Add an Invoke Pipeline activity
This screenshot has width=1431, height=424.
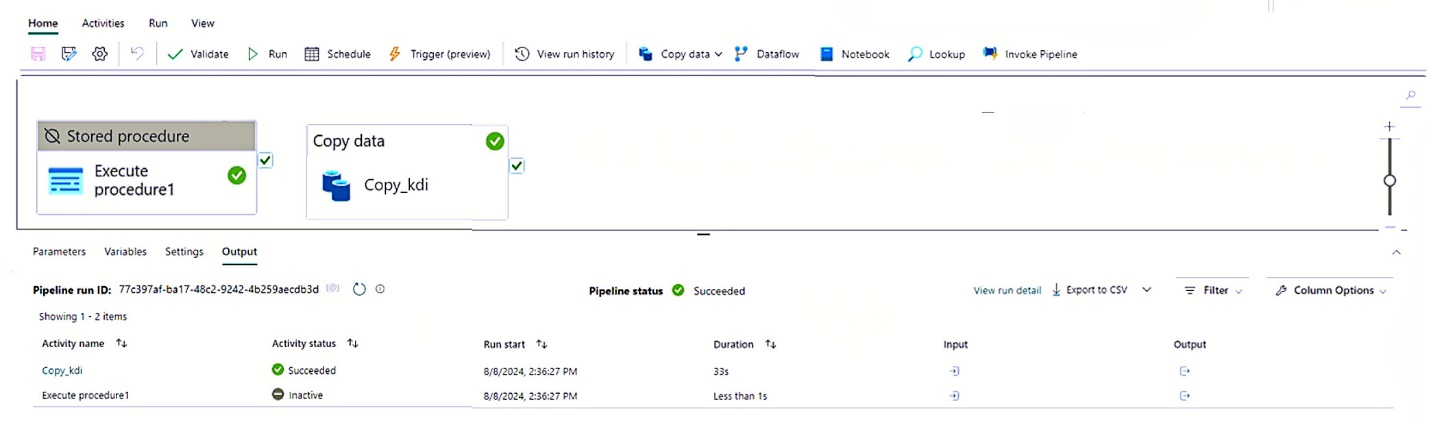1029,54
